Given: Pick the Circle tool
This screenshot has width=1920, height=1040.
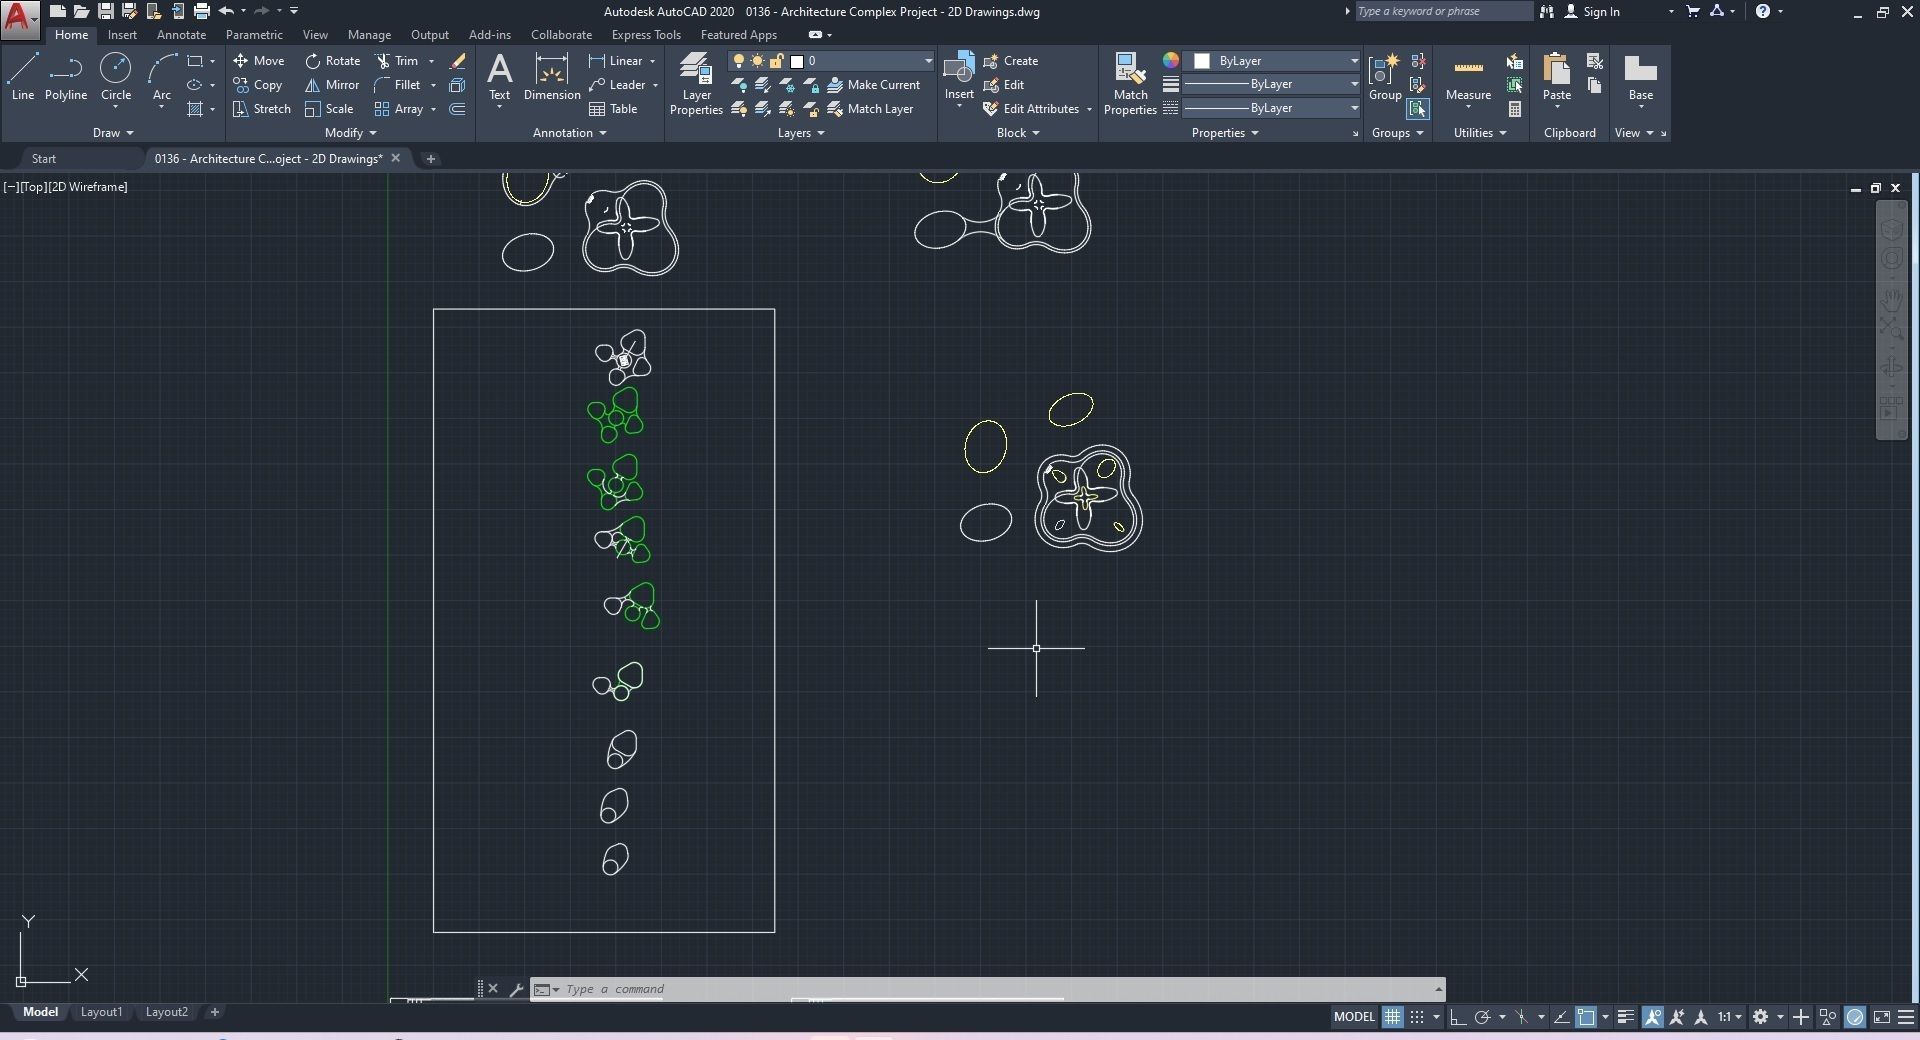Looking at the screenshot, I should pyautogui.click(x=116, y=77).
